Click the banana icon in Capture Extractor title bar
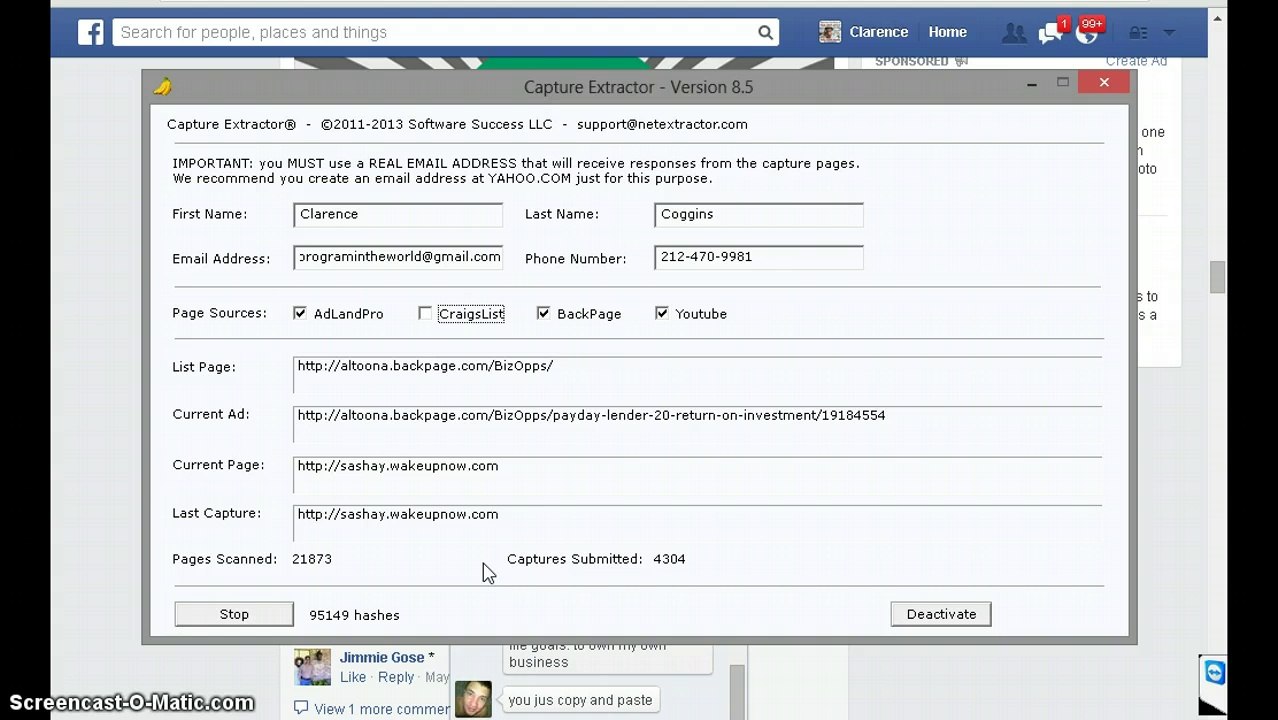The image size is (1278, 720). pos(162,87)
